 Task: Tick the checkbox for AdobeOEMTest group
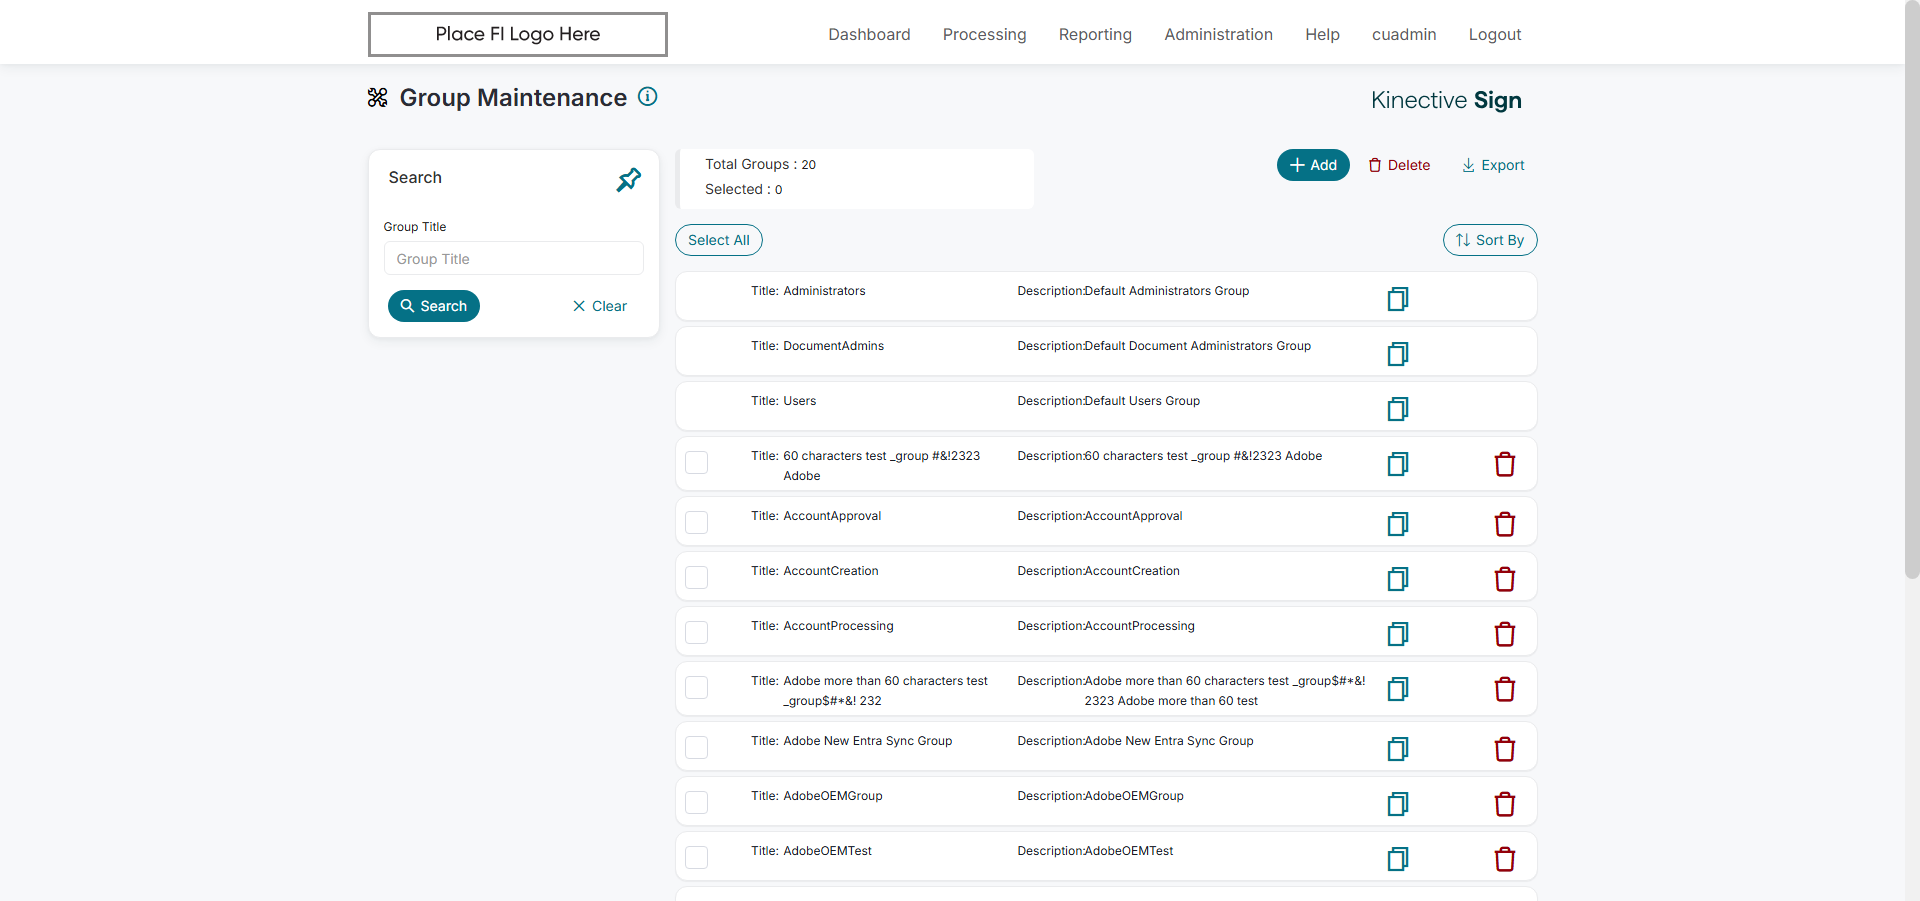click(697, 857)
